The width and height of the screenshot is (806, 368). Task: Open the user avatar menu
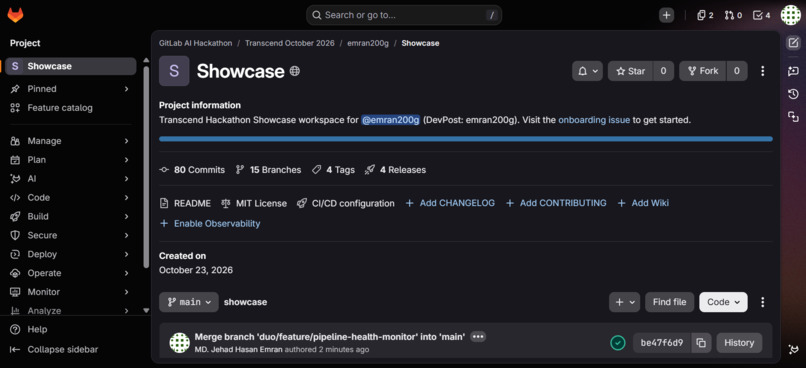[x=791, y=15]
